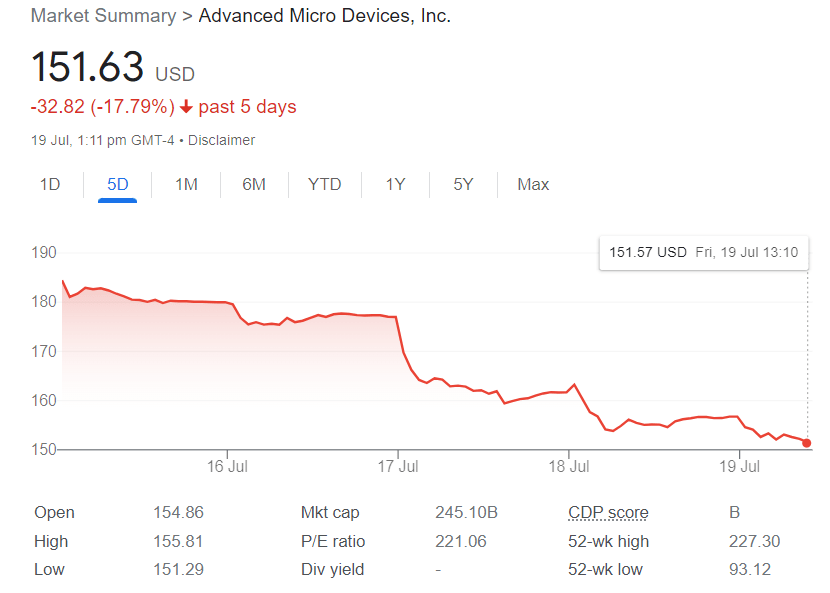
Task: Click the 19 Jul axis label
Action: [739, 466]
